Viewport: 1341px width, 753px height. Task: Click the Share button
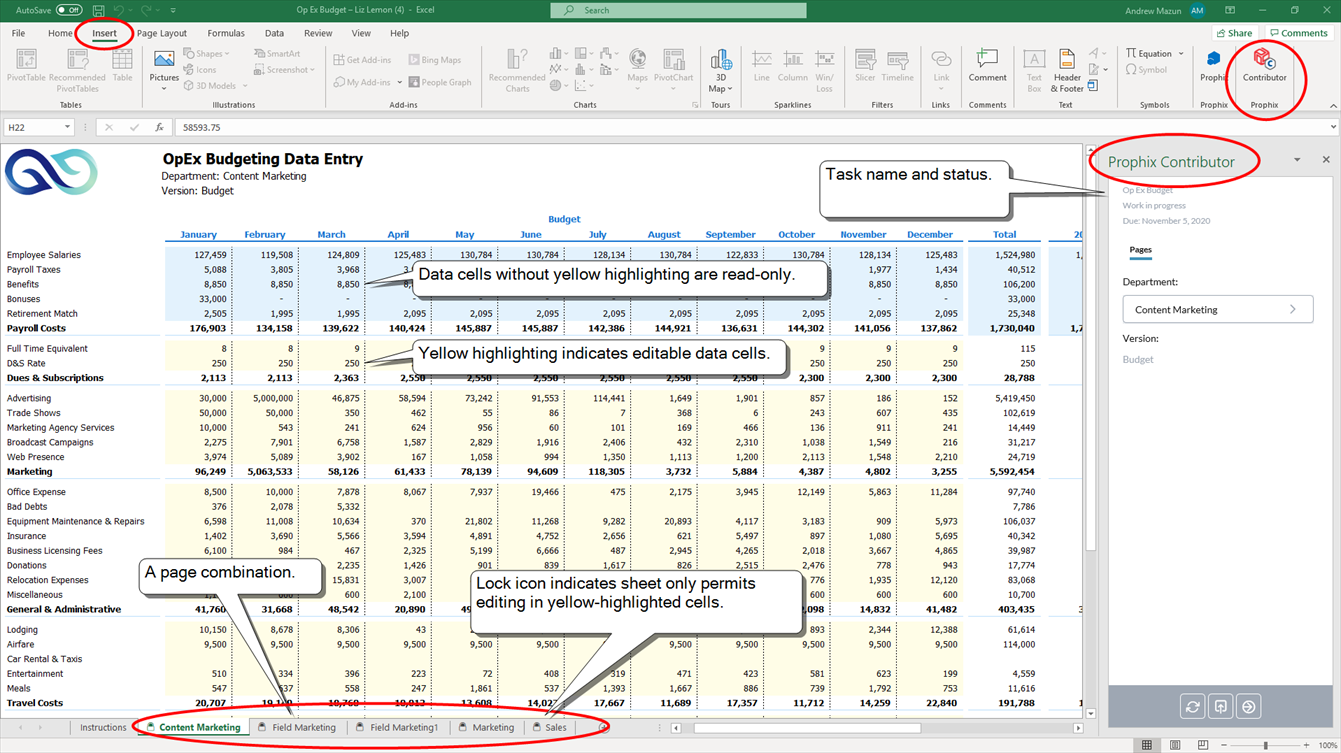tap(1234, 33)
